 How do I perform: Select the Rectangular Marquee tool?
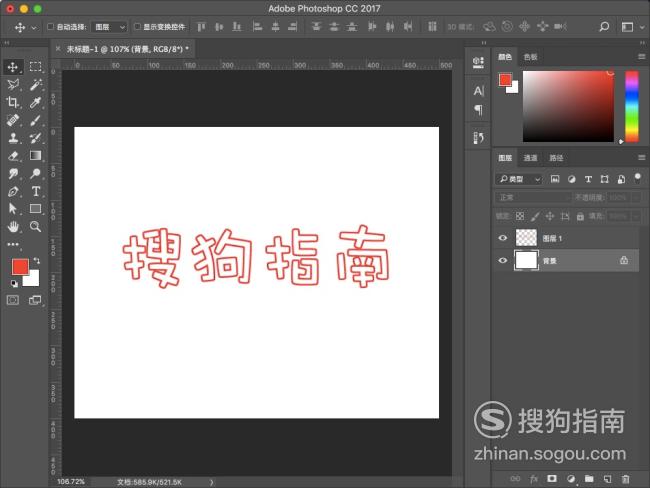coord(35,67)
